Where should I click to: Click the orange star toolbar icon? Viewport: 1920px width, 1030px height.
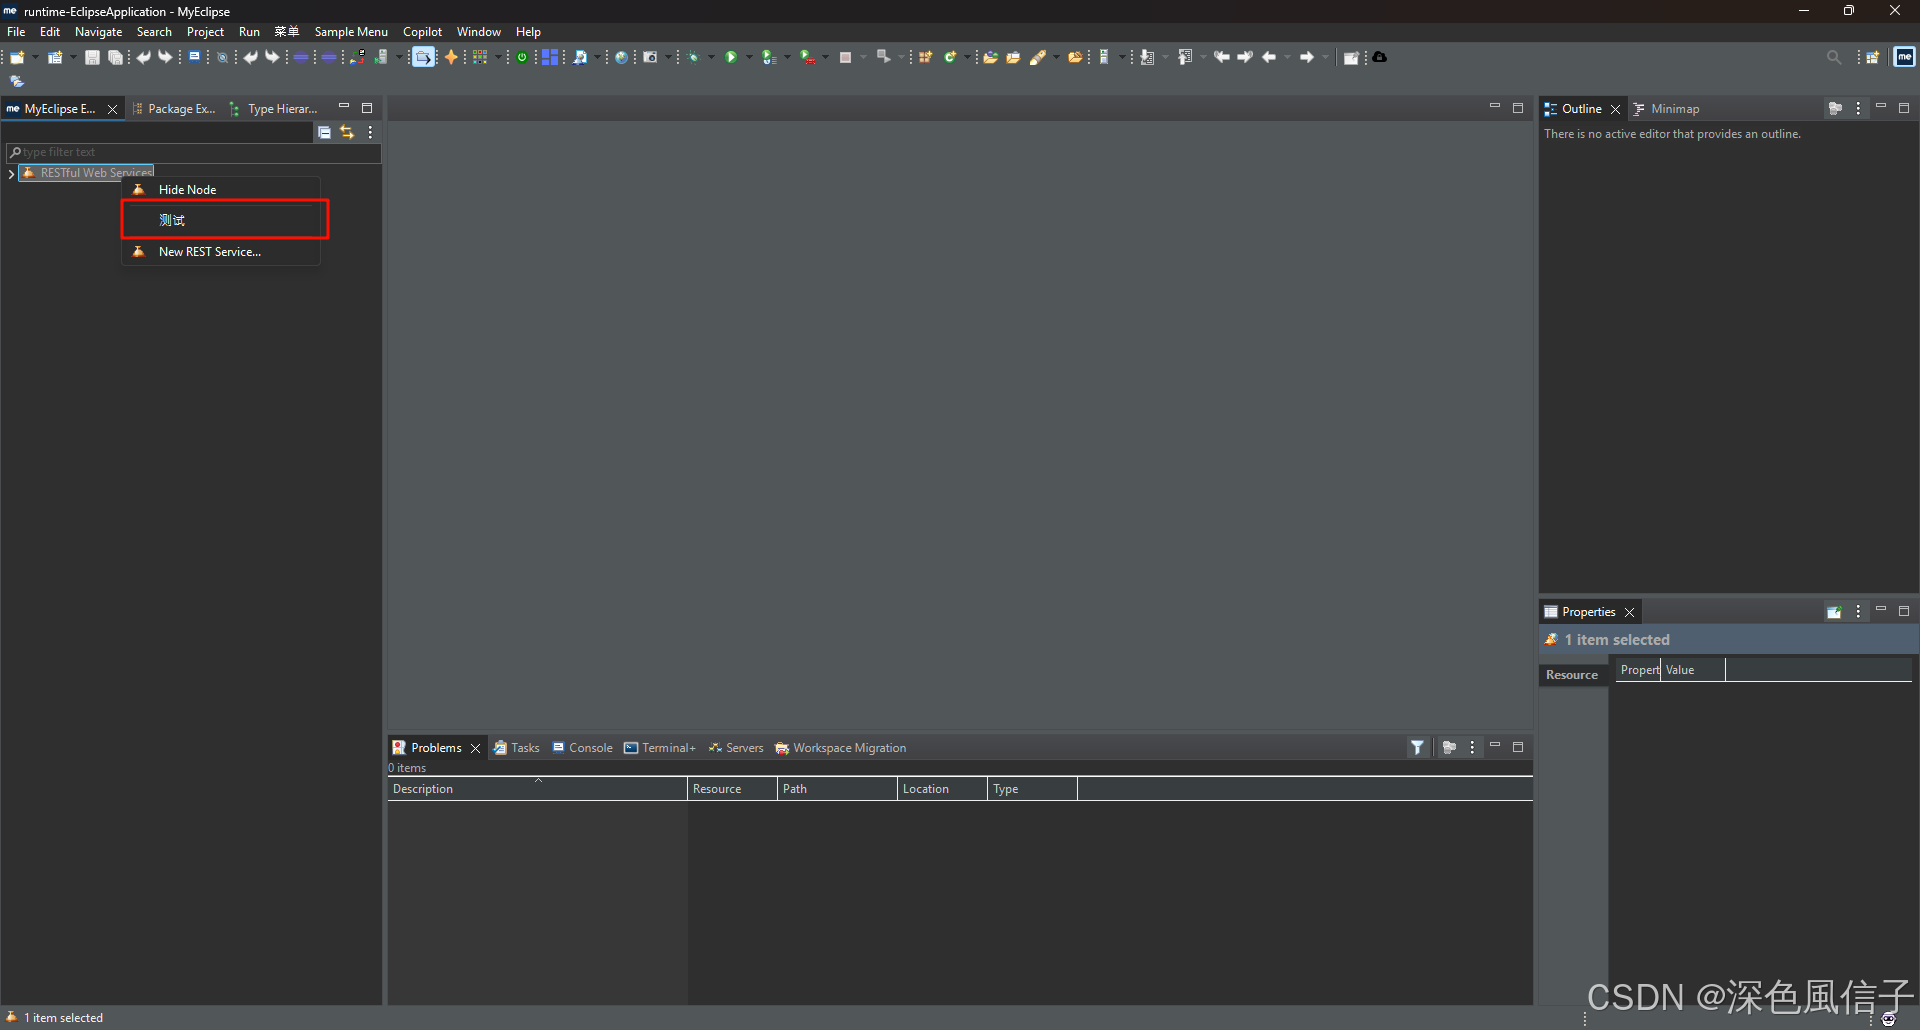coord(451,57)
